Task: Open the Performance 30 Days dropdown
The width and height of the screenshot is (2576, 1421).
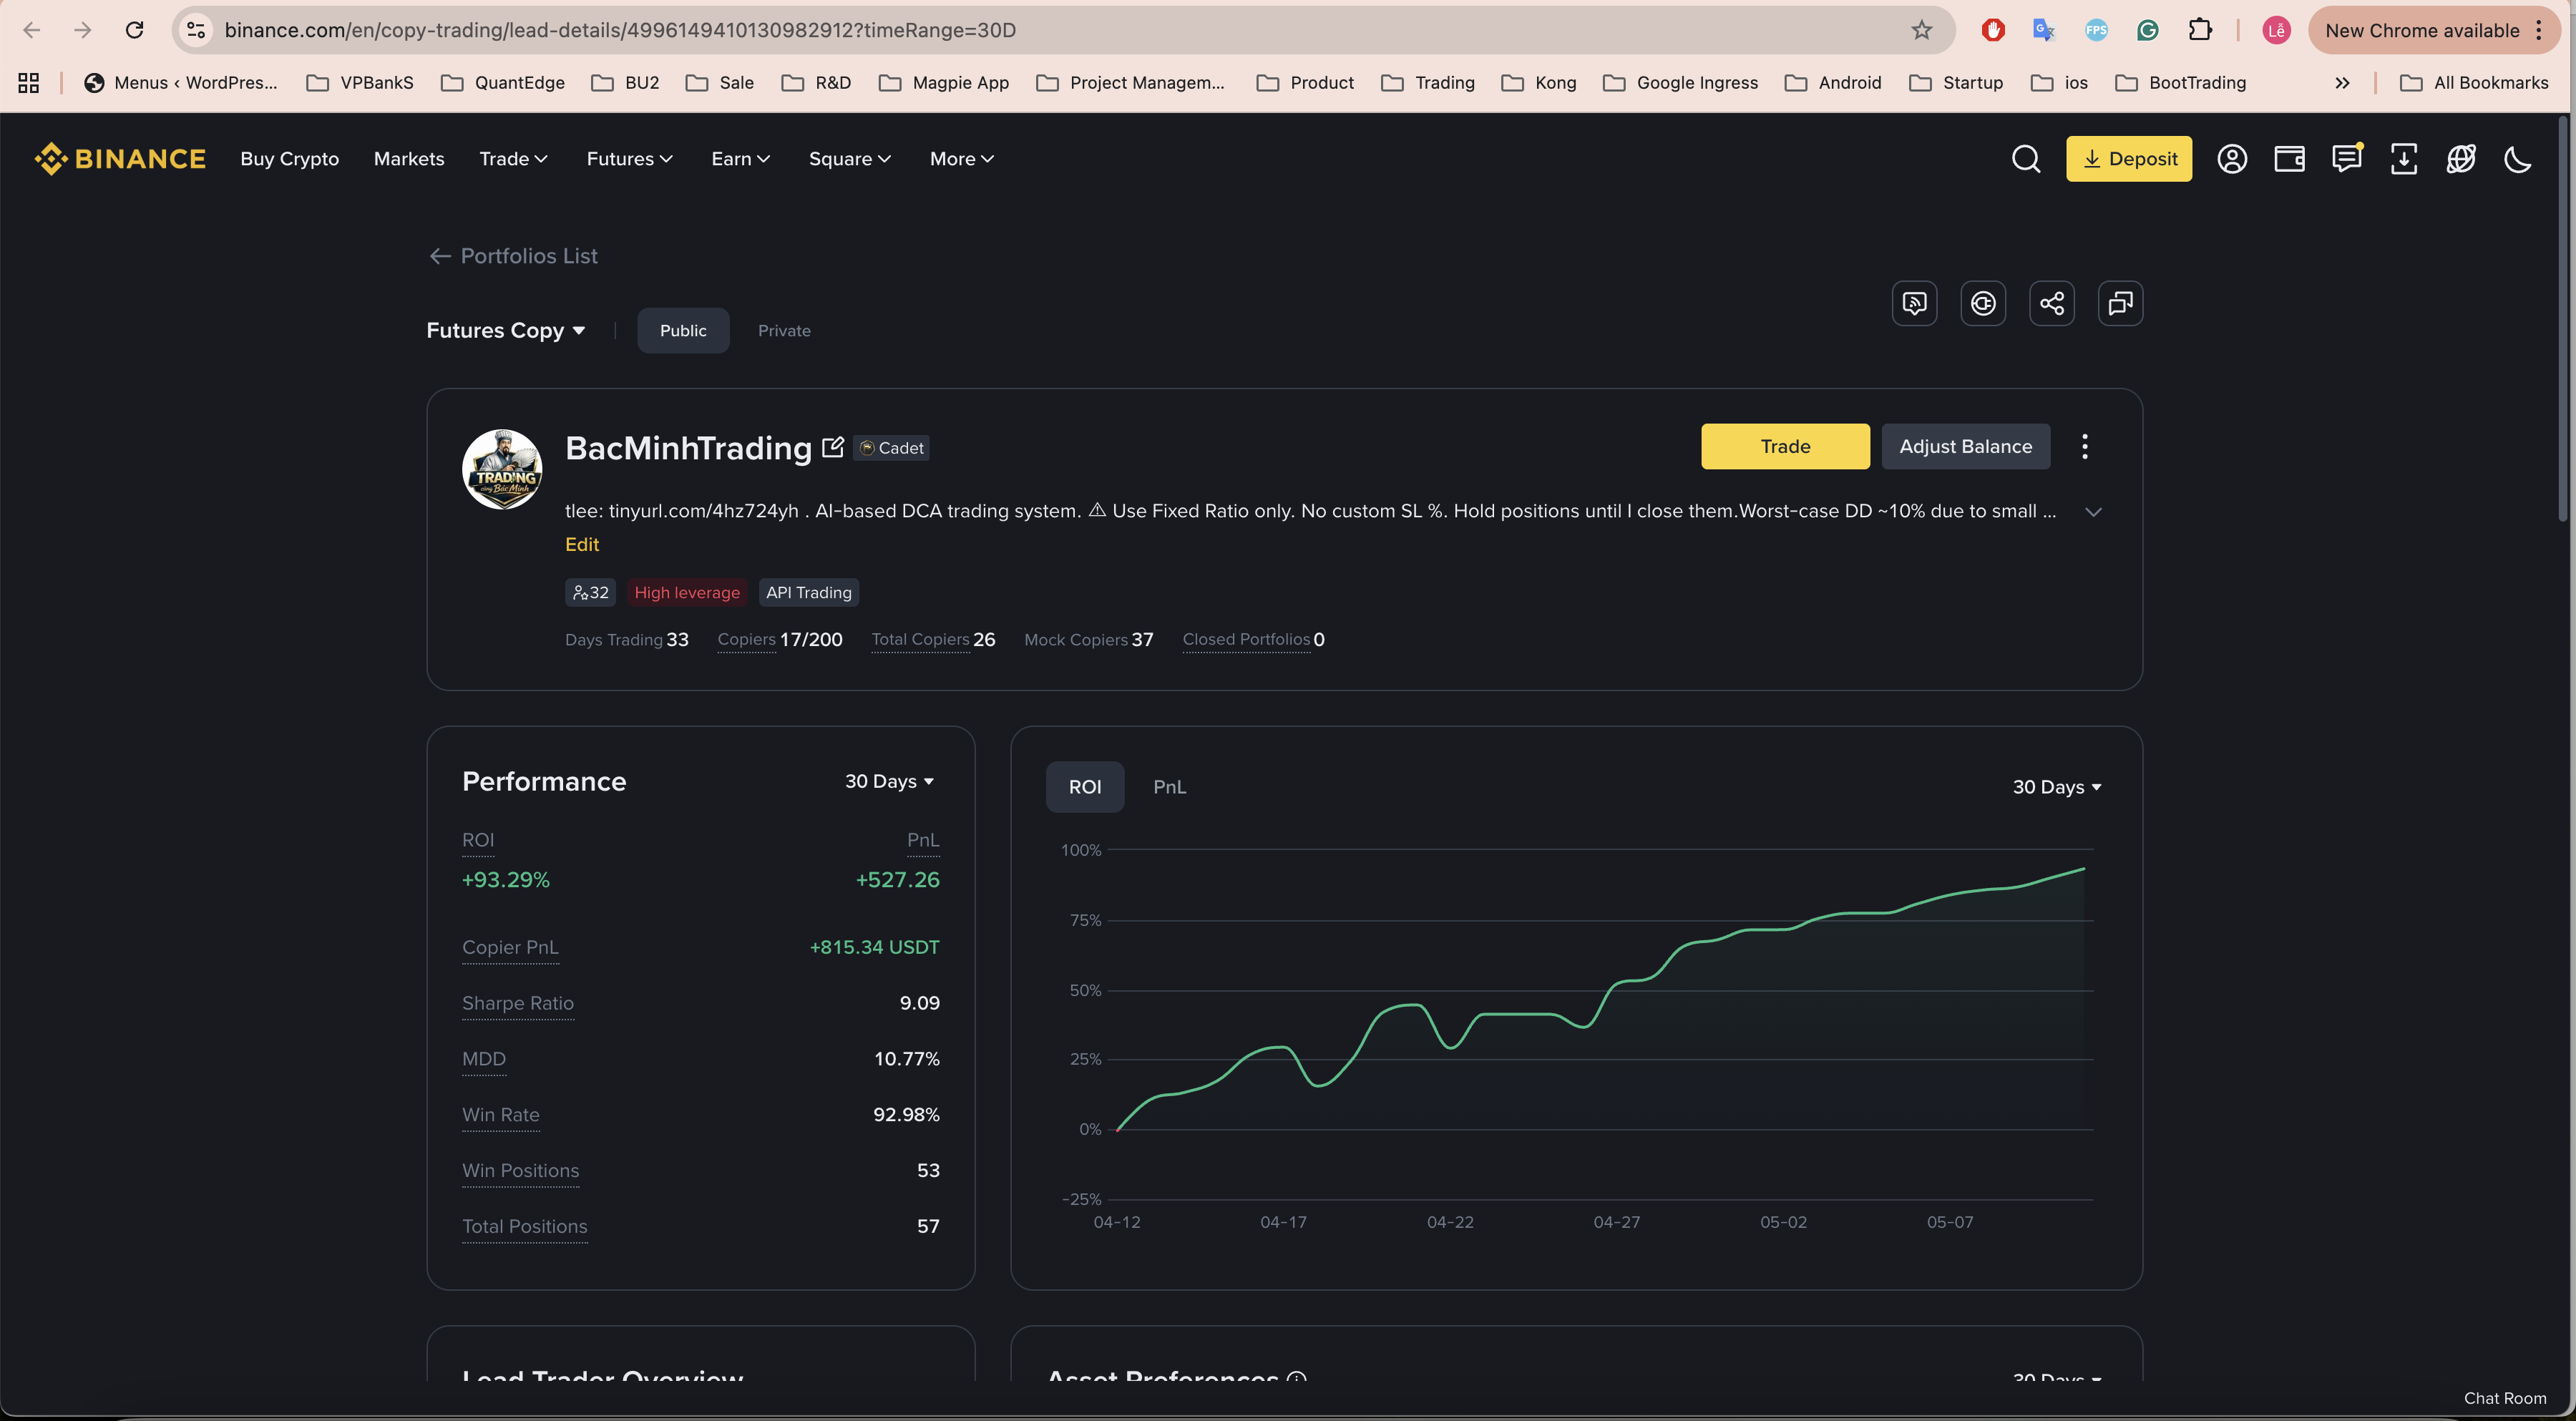Action: (x=889, y=781)
